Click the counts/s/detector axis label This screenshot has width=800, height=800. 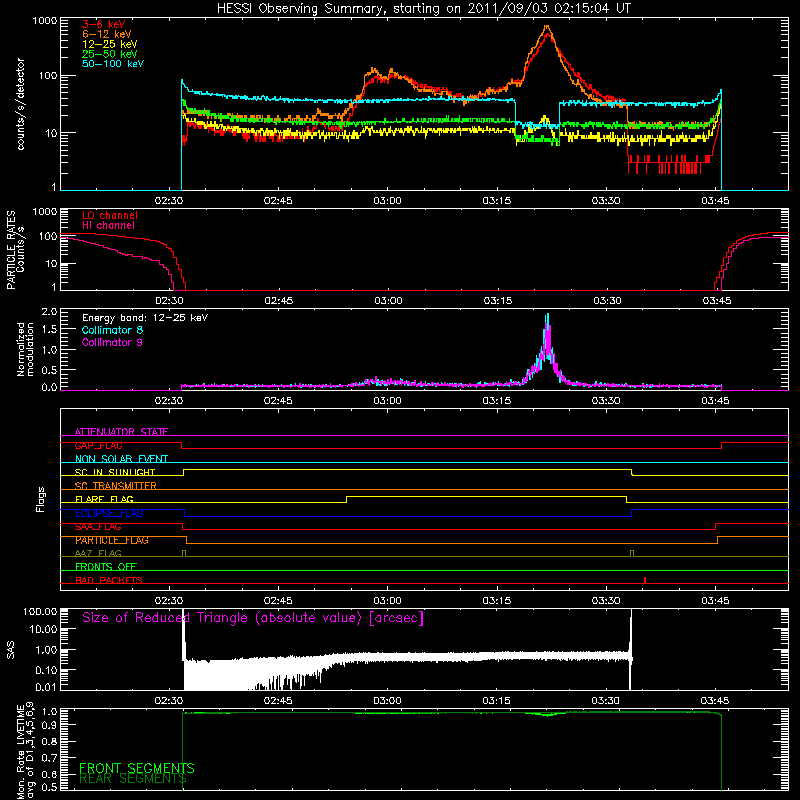coord(21,104)
